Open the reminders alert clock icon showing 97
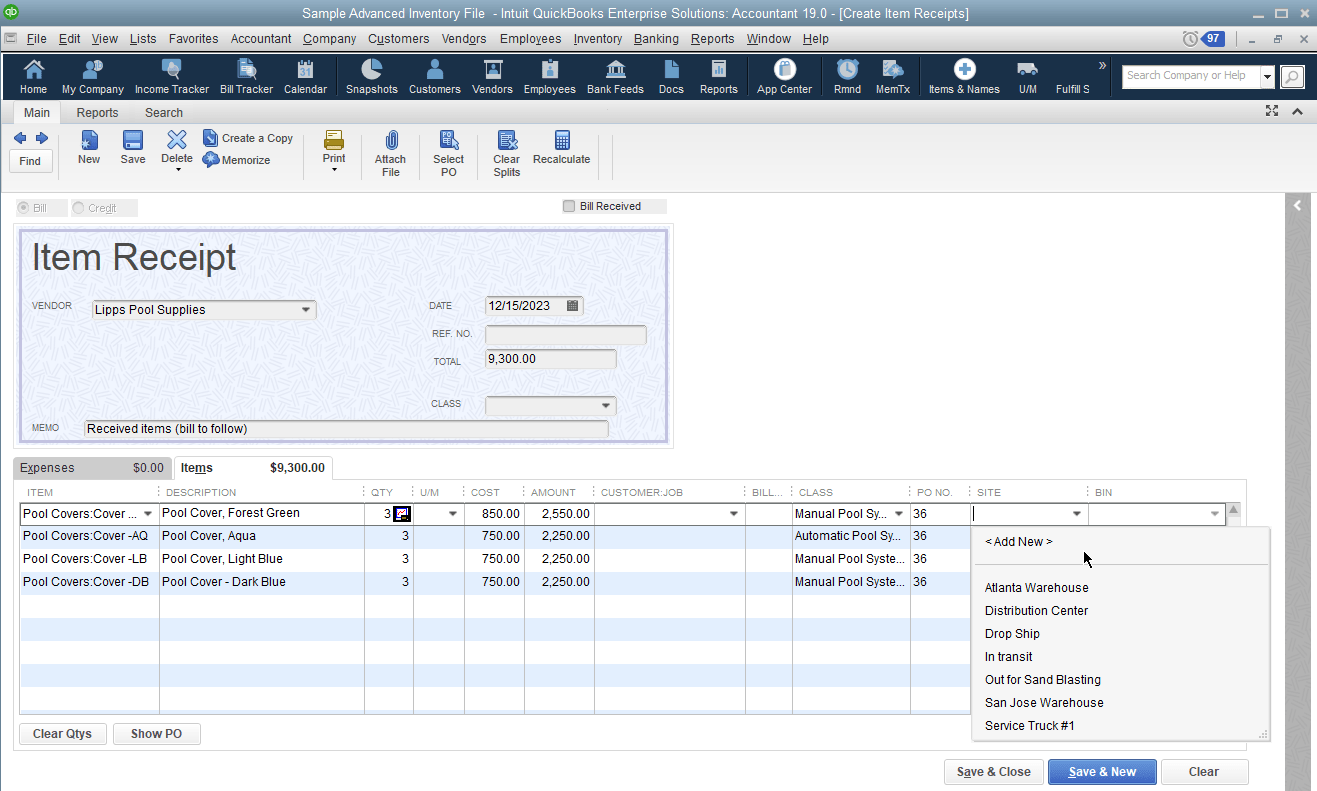The height and width of the screenshot is (791, 1317). (x=1204, y=38)
